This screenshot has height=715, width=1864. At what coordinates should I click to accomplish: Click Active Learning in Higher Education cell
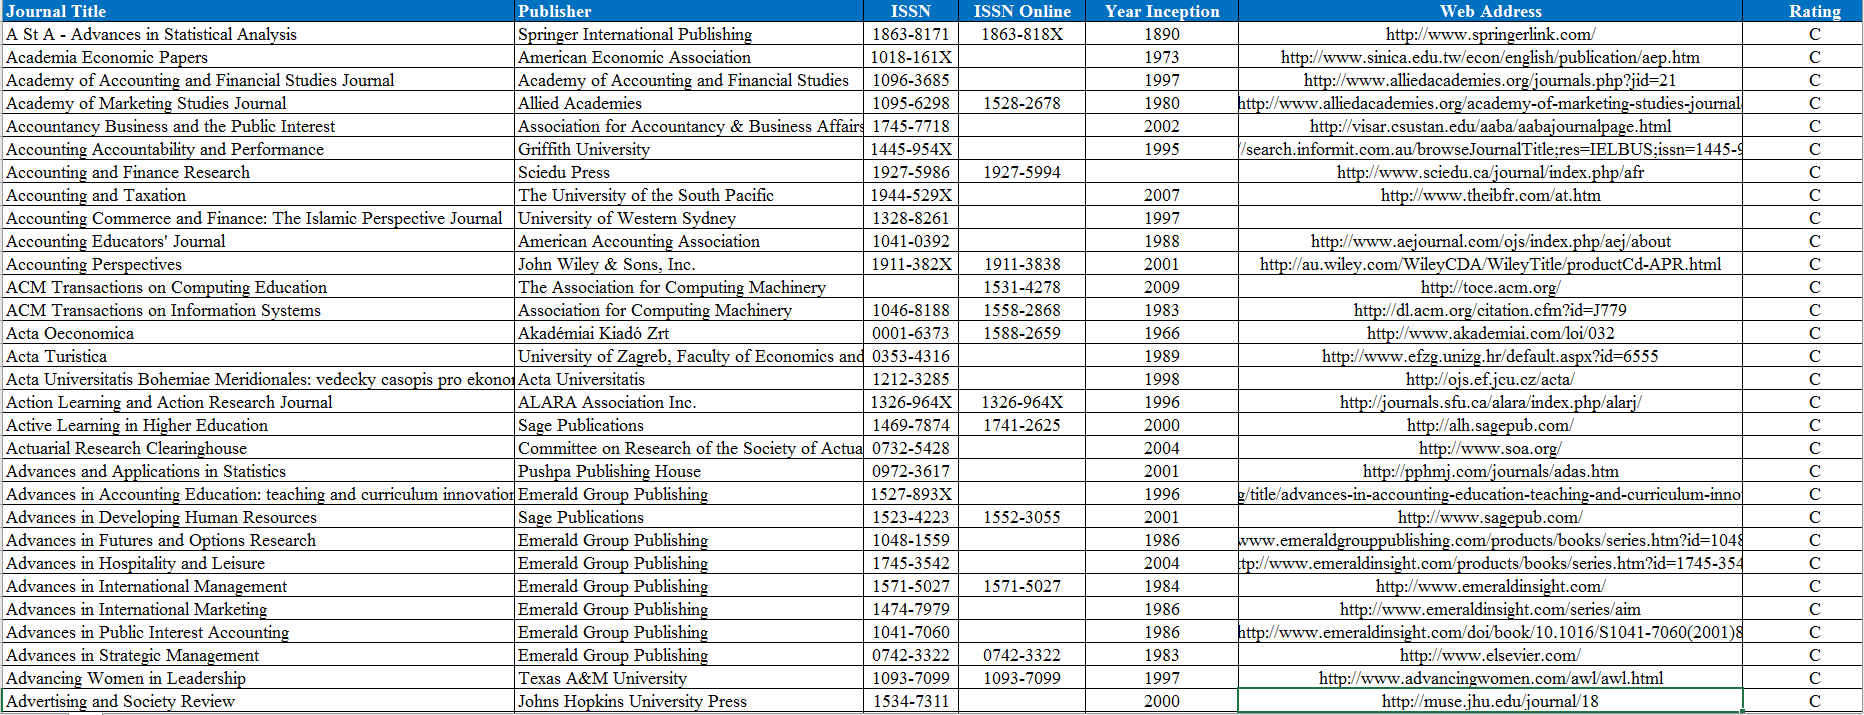click(x=258, y=425)
